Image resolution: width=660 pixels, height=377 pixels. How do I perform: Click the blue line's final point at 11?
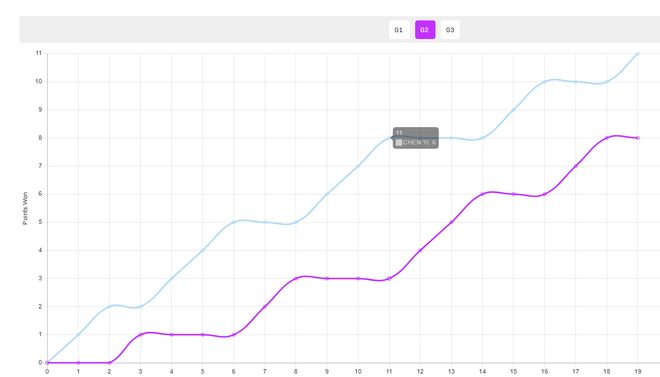(638, 54)
